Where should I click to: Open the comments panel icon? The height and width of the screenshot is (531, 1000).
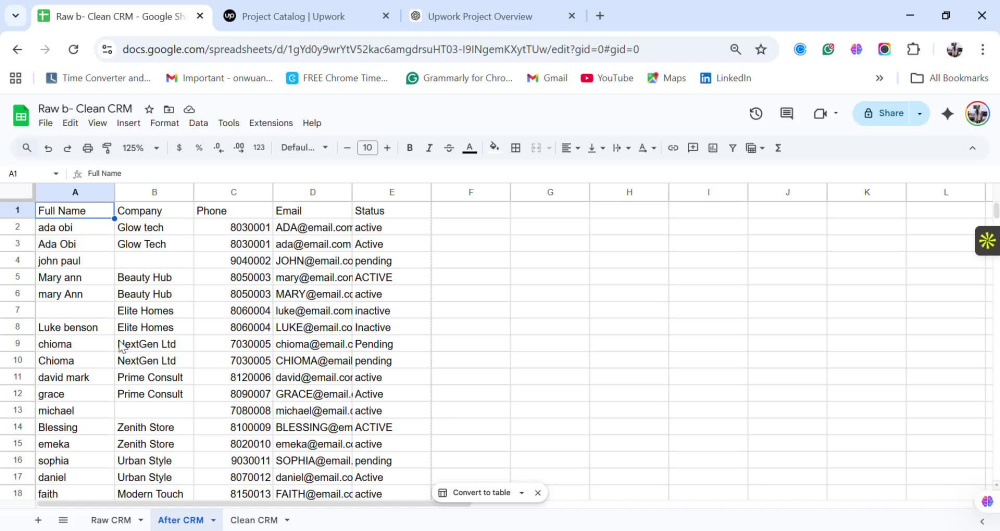(786, 113)
